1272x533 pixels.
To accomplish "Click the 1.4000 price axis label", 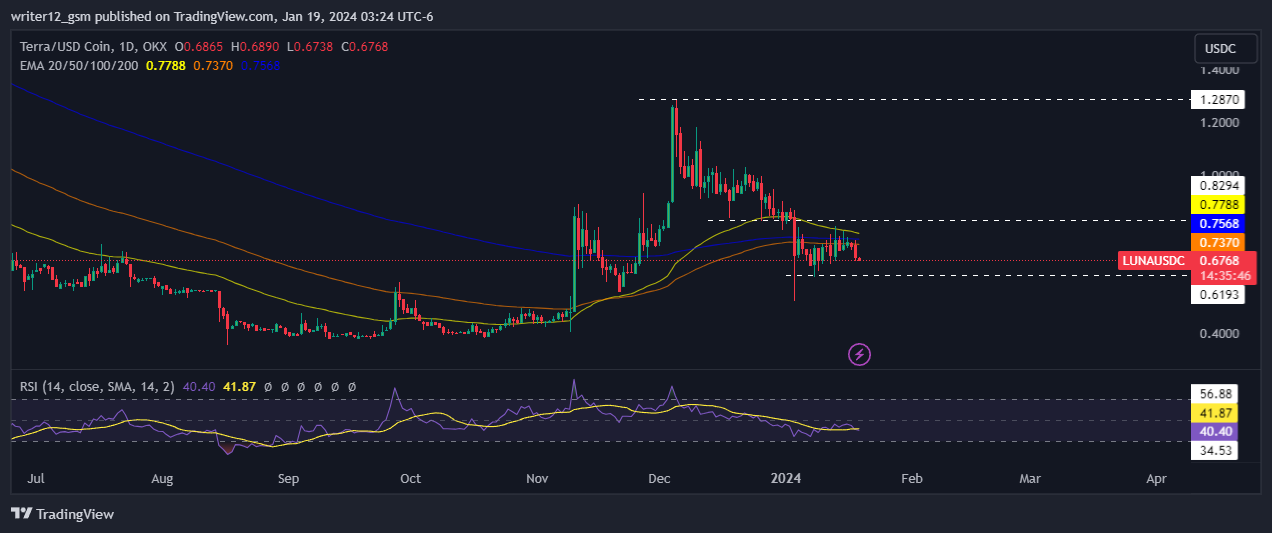I will (x=1220, y=71).
